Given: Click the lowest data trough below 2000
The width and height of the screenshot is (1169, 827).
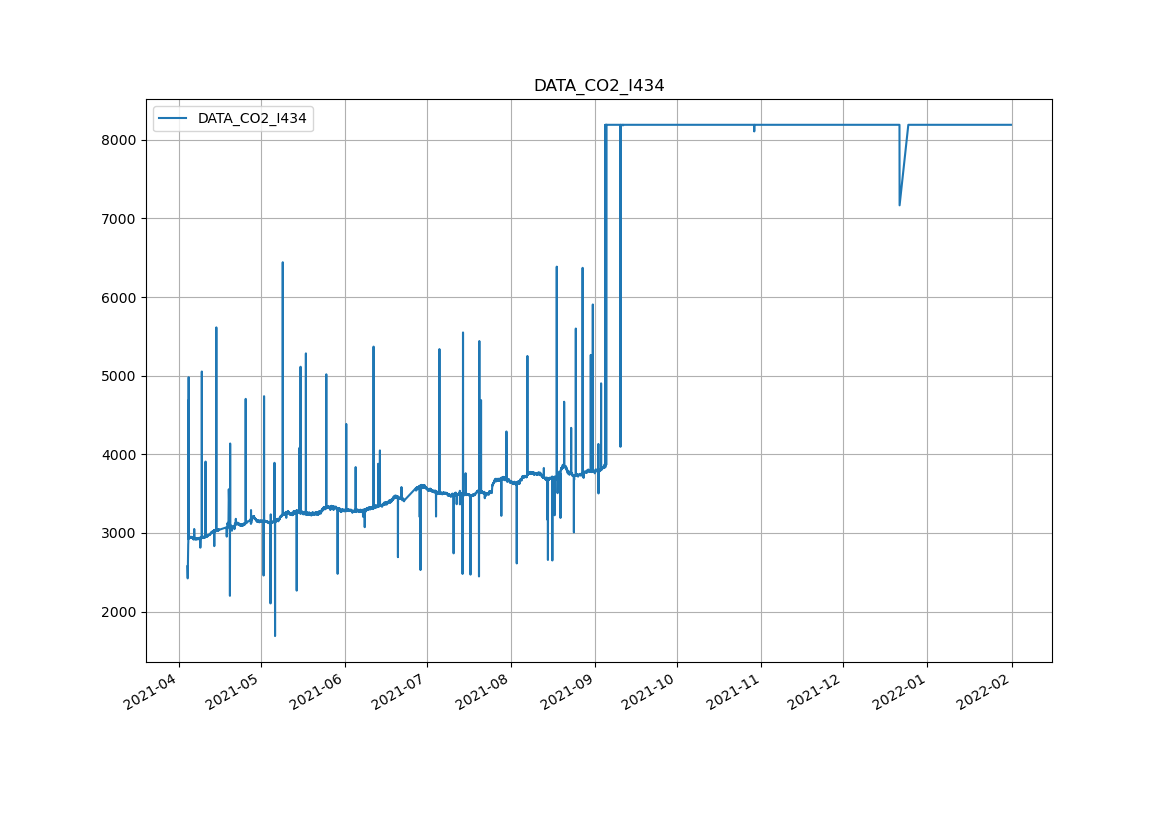Looking at the screenshot, I should (x=275, y=635).
